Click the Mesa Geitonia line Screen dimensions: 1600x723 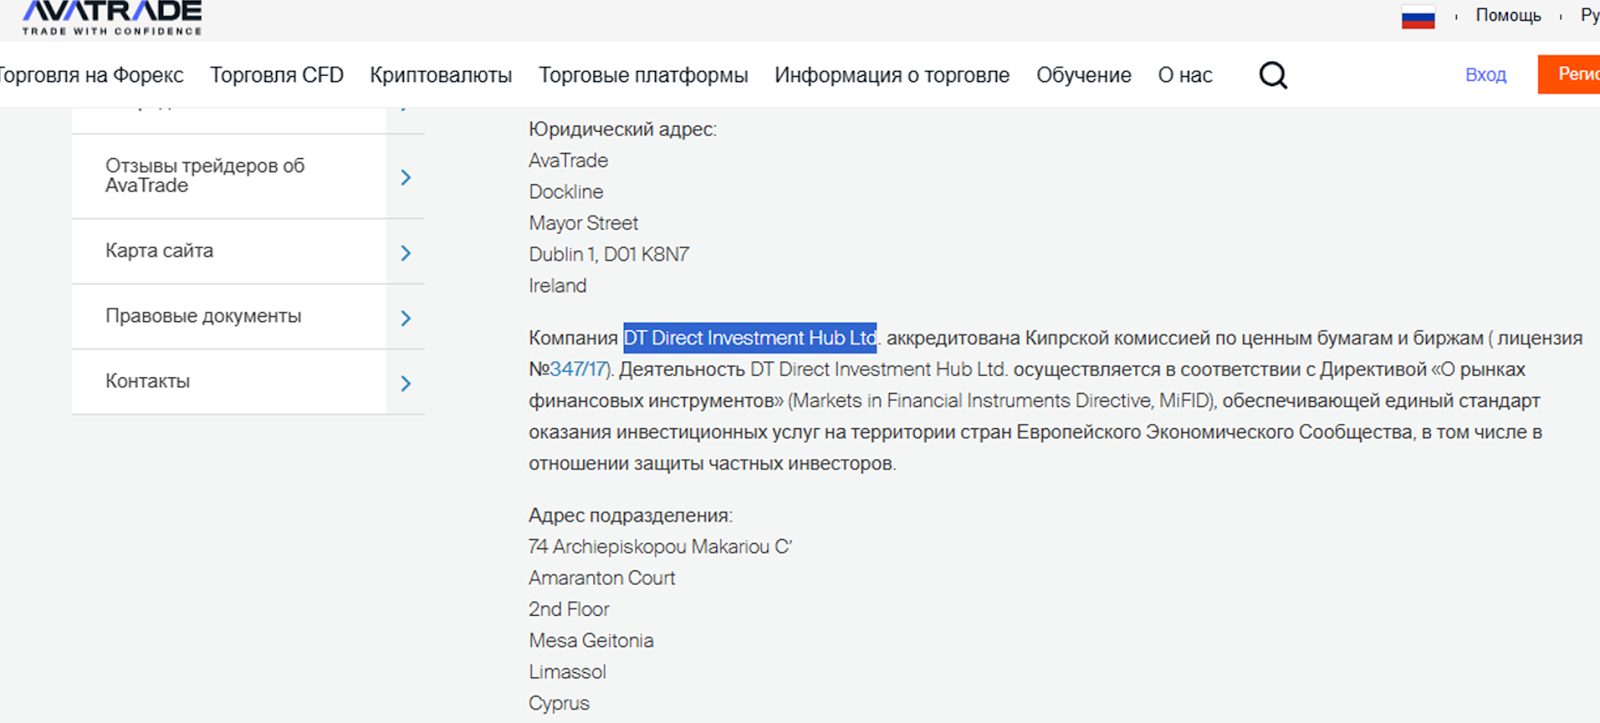pos(591,641)
